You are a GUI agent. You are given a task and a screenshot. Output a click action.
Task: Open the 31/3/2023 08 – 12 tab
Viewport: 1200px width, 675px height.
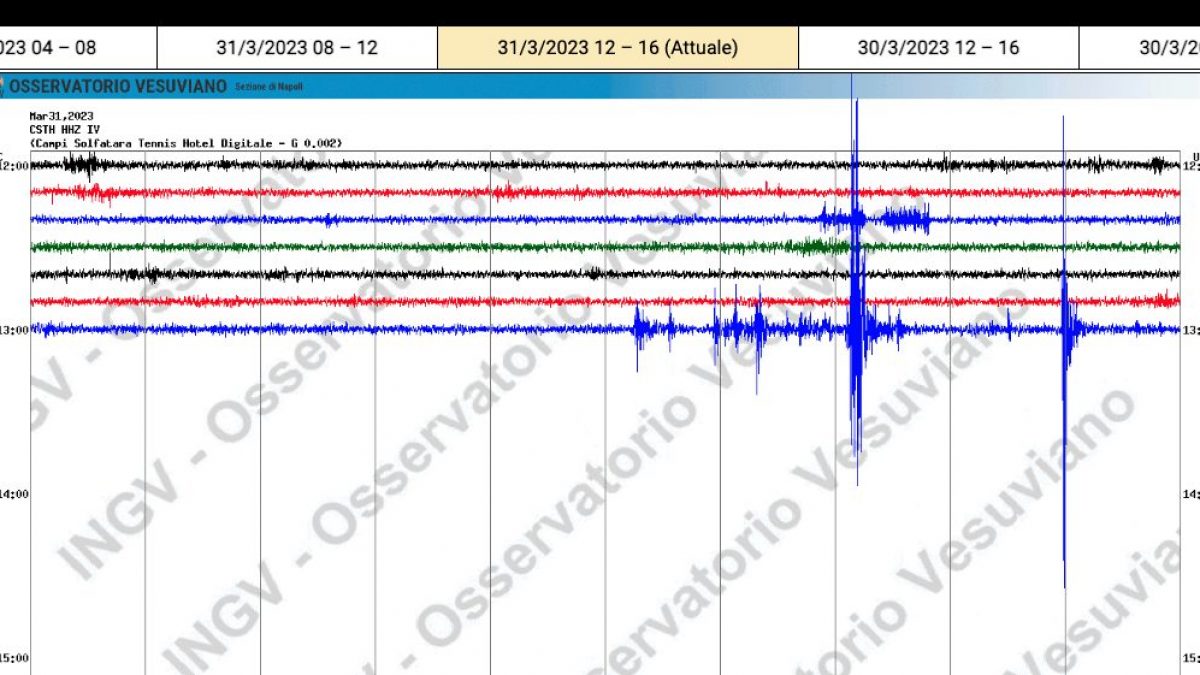tap(297, 47)
